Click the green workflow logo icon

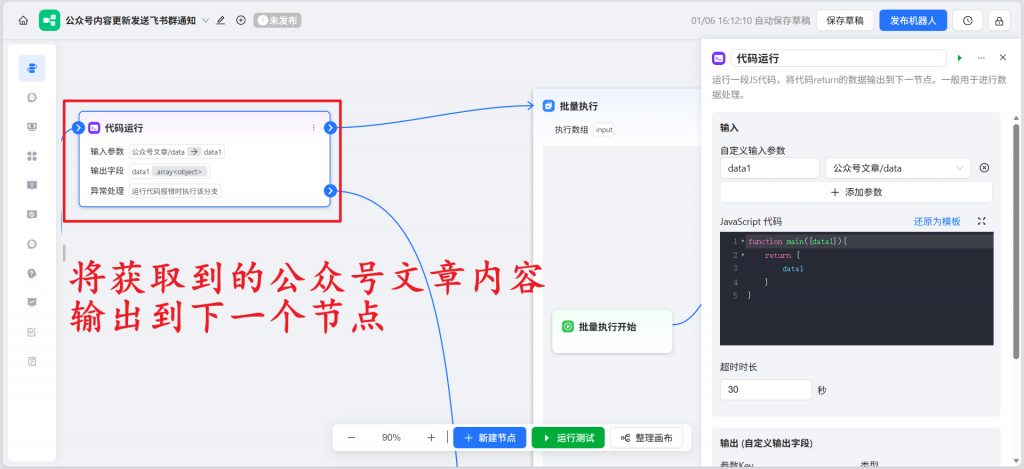pyautogui.click(x=49, y=20)
